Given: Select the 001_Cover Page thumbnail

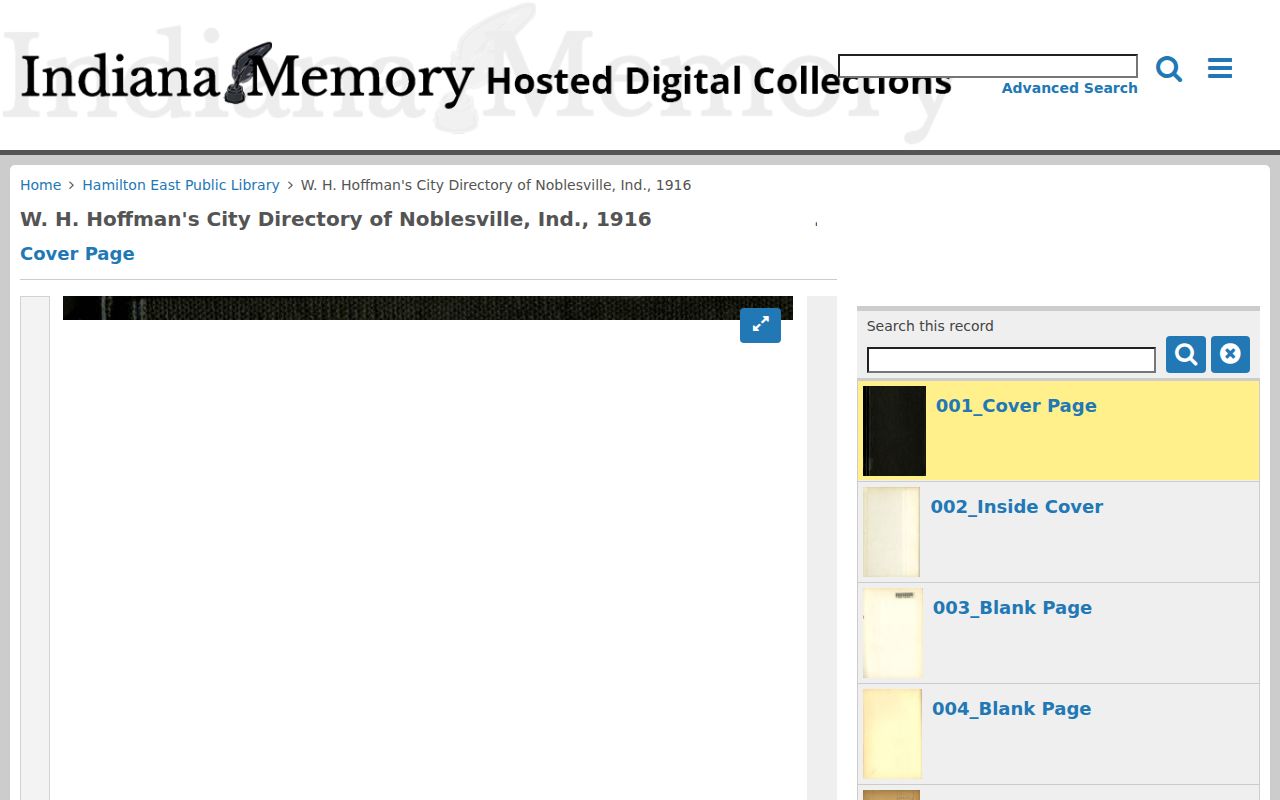Looking at the screenshot, I should click(894, 431).
